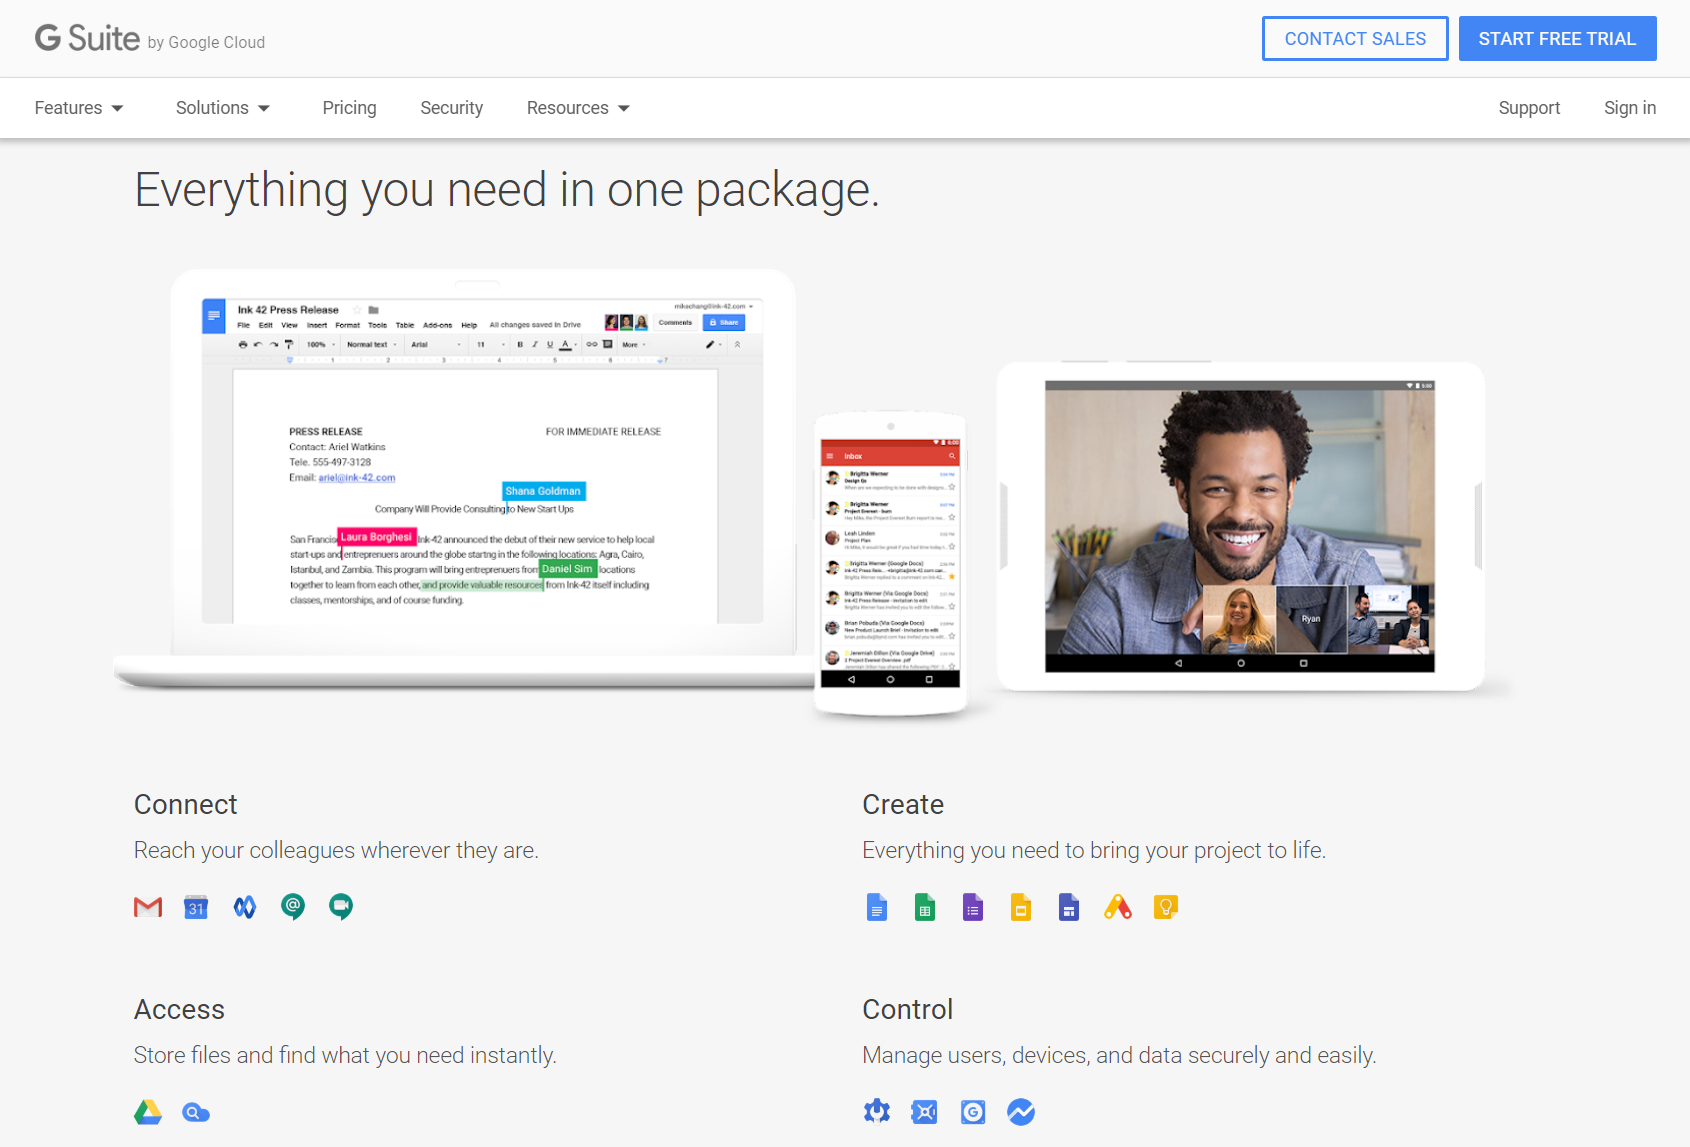Open the round trend chart icon under Control
This screenshot has width=1690, height=1147.
1021,1112
